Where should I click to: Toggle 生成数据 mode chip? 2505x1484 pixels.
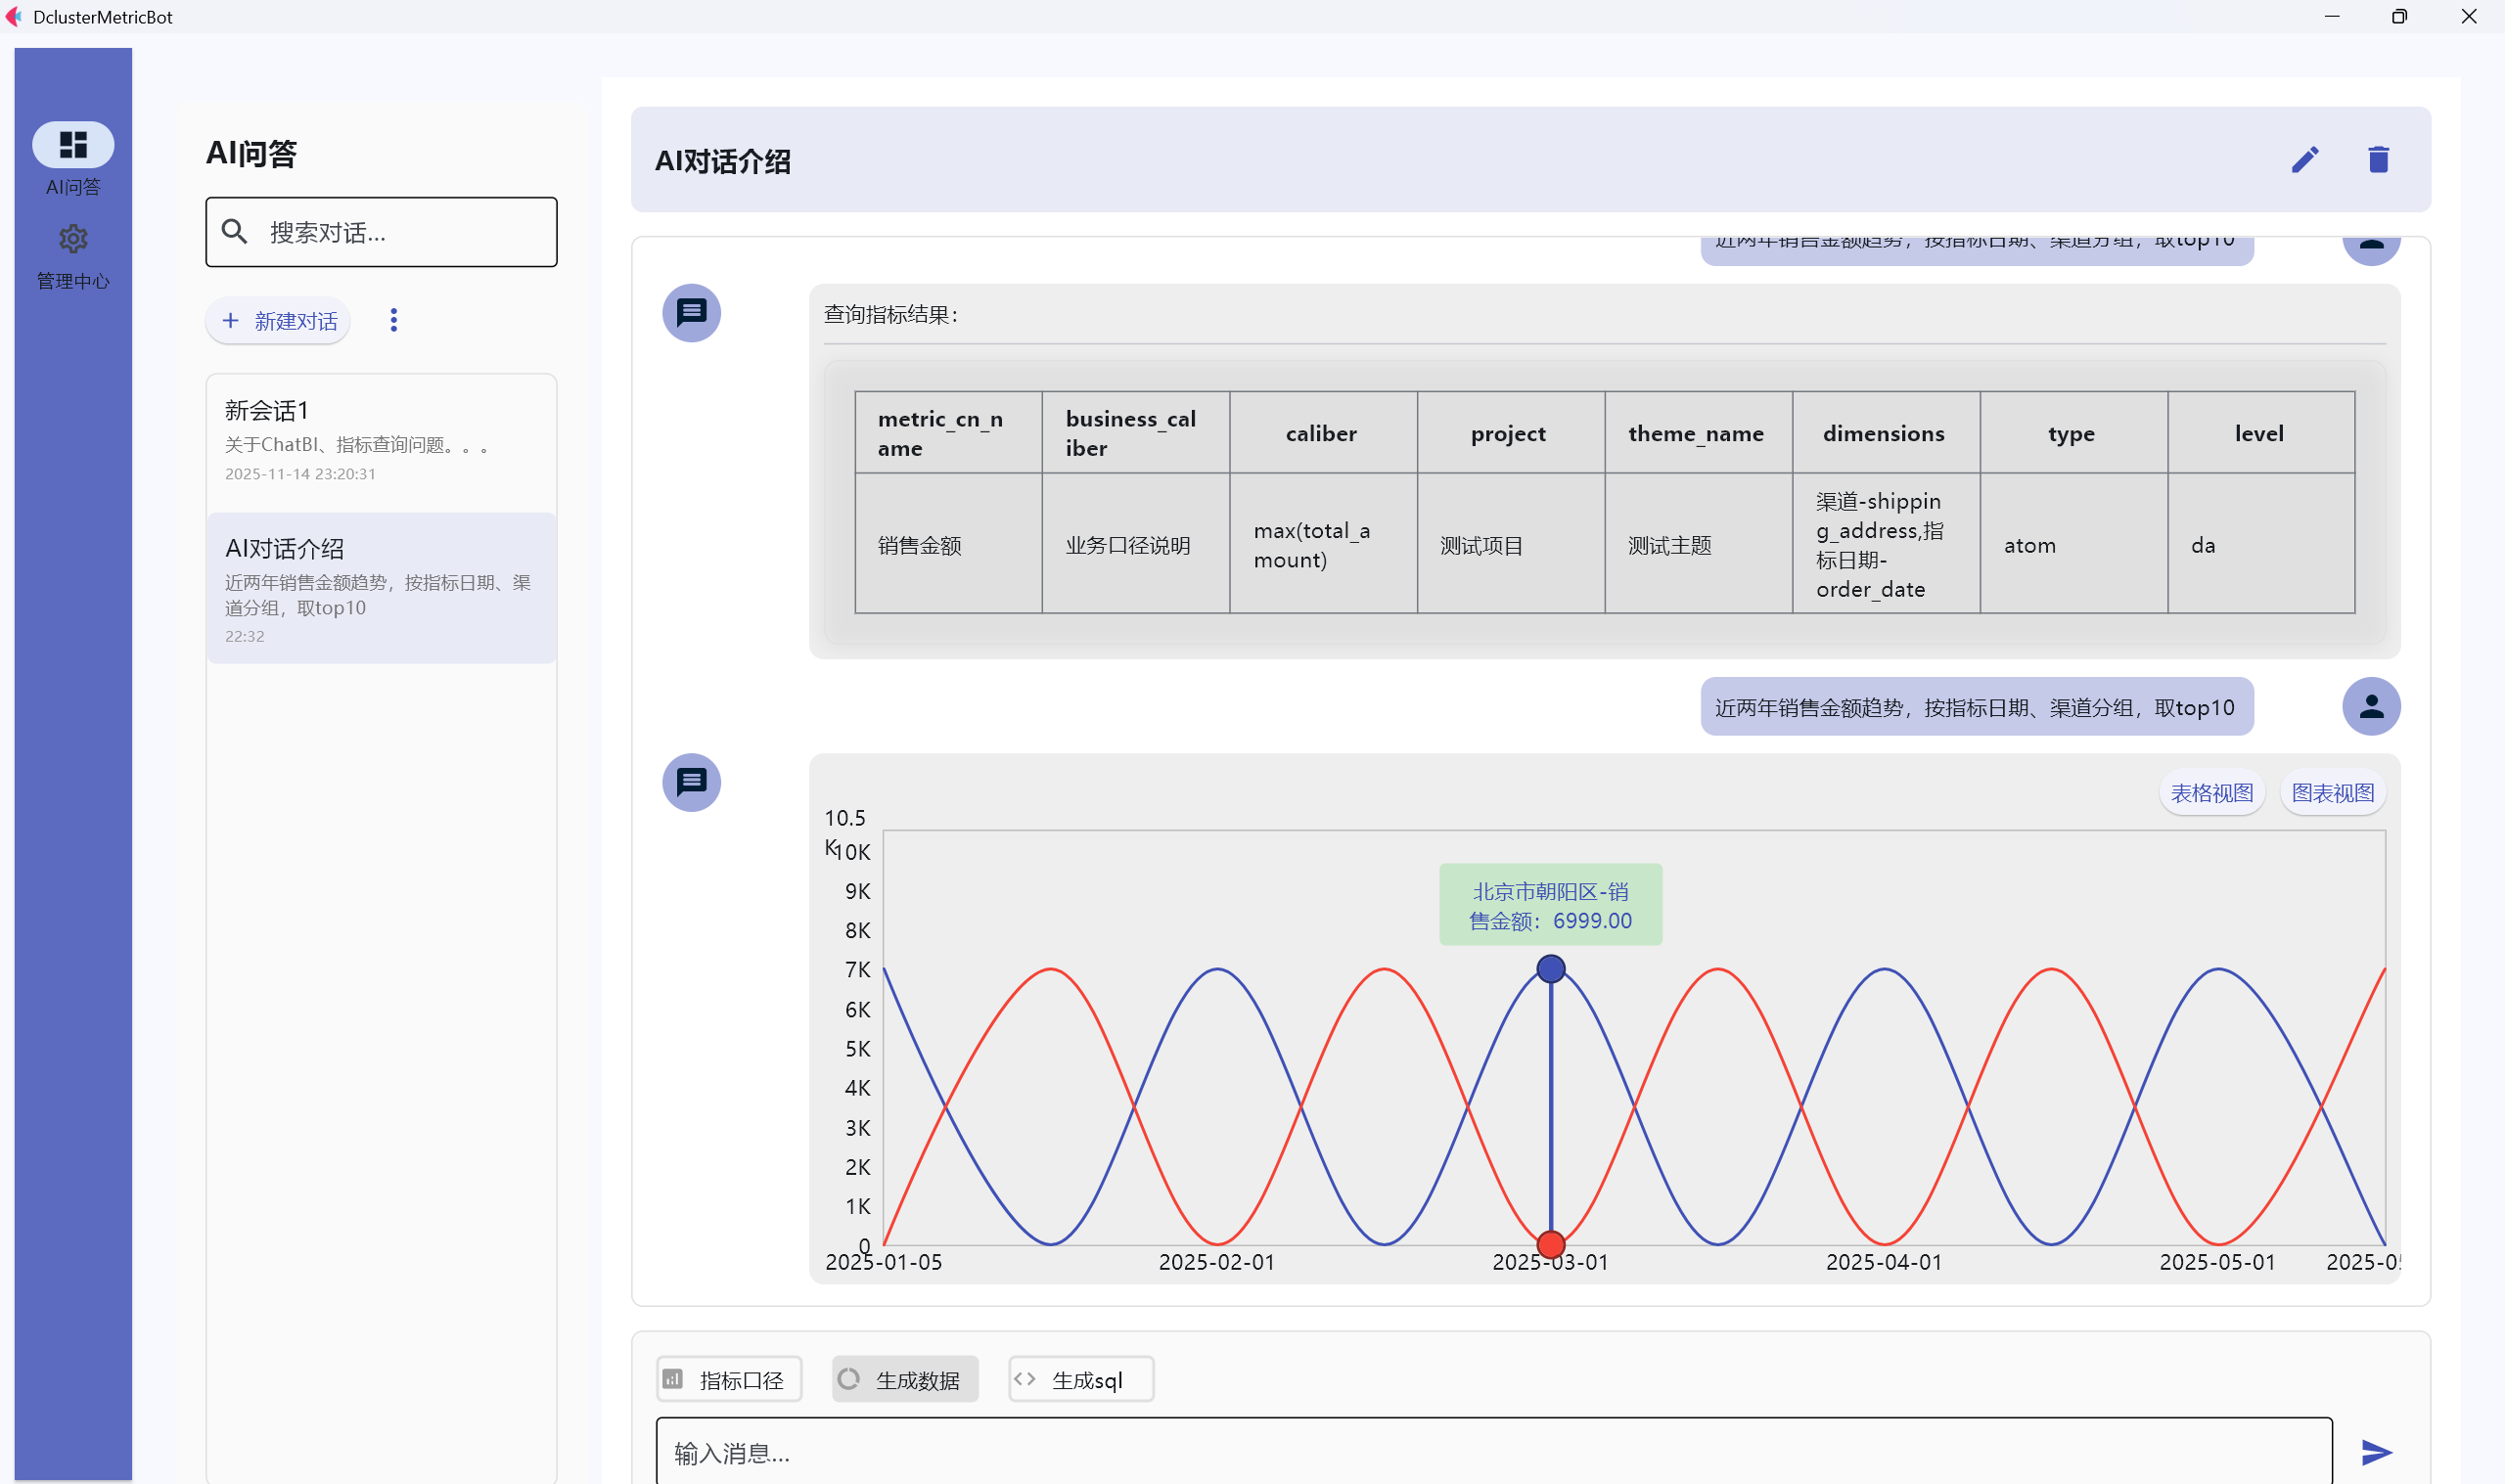(904, 1379)
